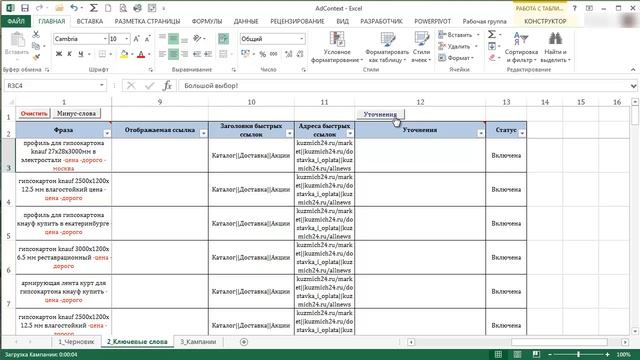
Task: Click the Insert Function fx icon
Action: tap(167, 86)
